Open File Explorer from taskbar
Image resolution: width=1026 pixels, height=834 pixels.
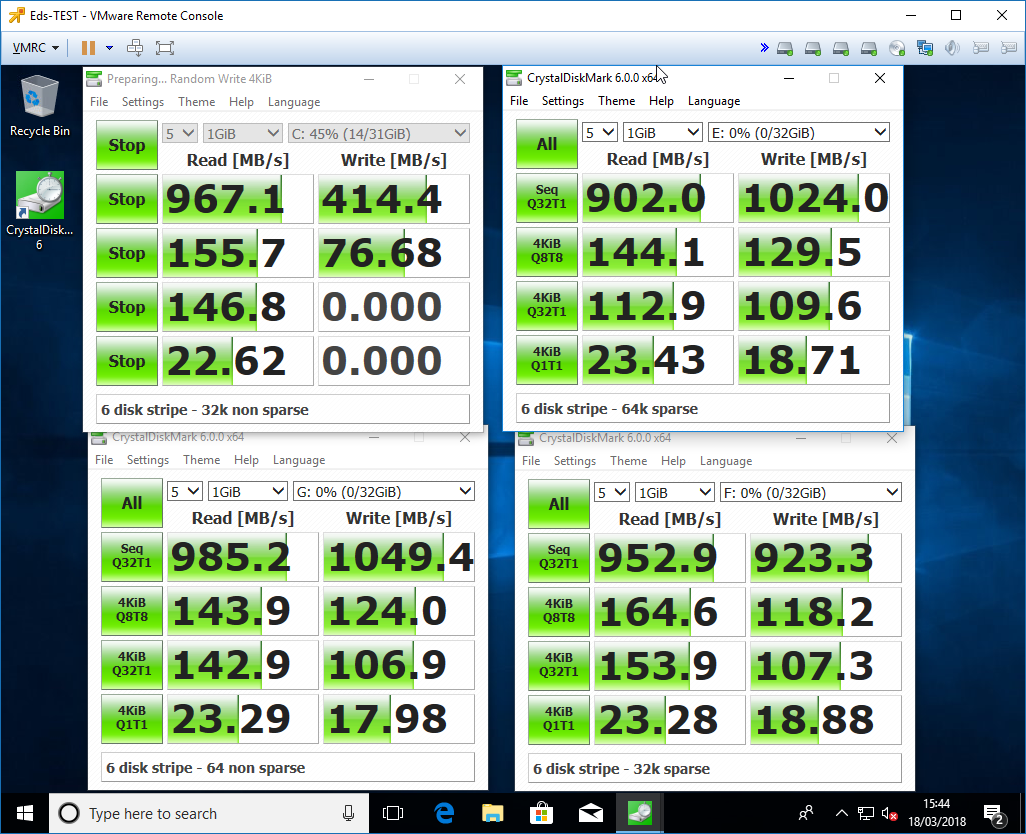click(493, 813)
